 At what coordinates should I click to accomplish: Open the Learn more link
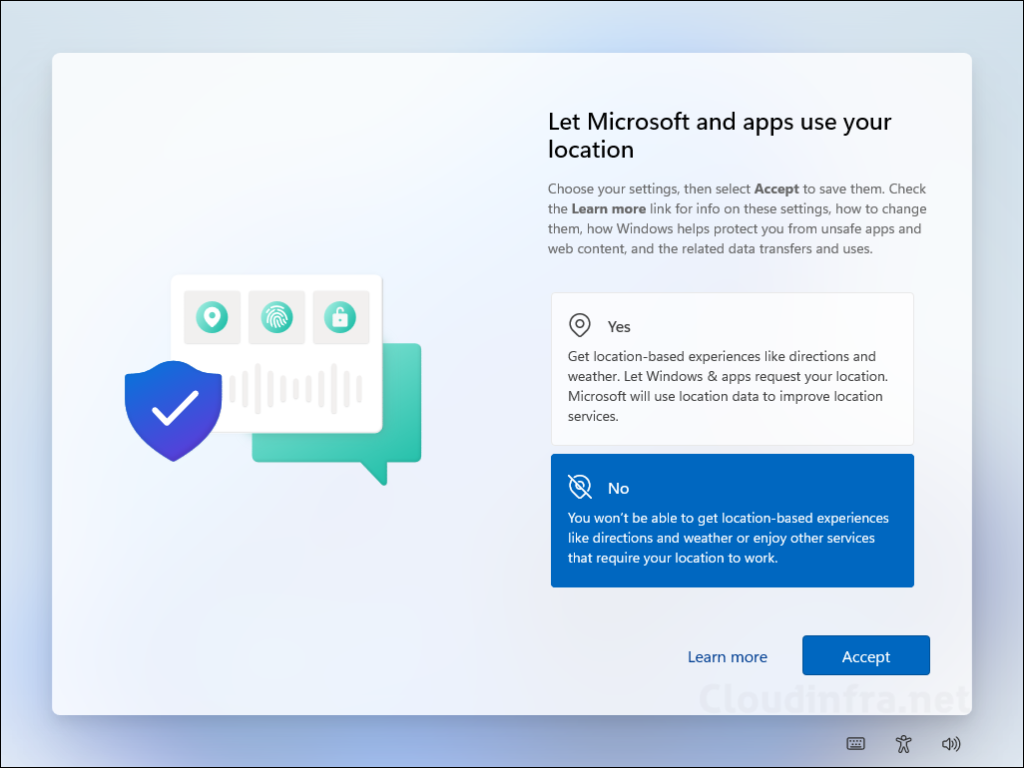coord(727,657)
